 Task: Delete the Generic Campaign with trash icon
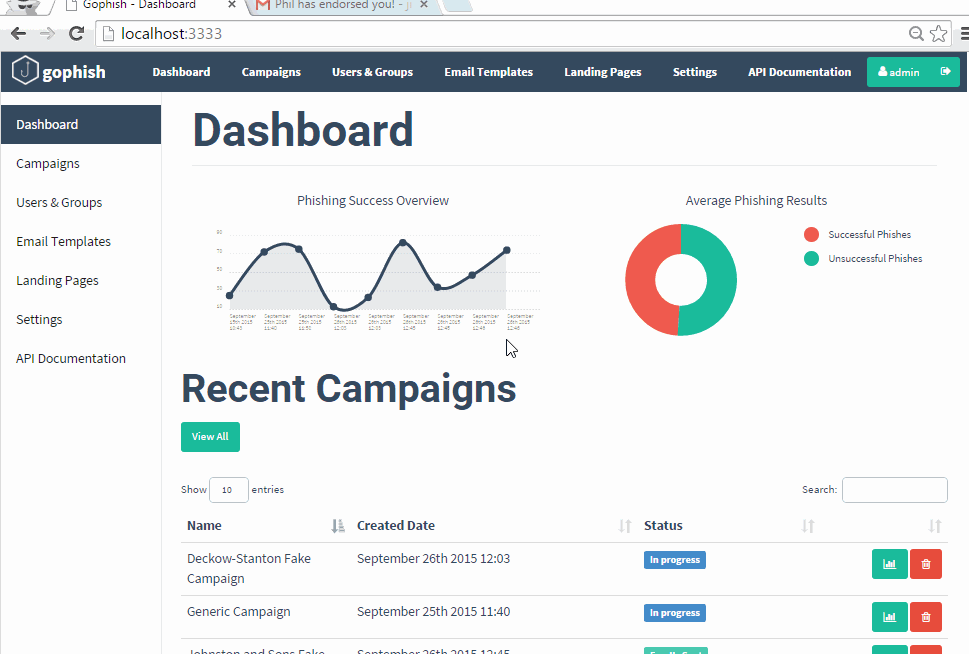[925, 617]
